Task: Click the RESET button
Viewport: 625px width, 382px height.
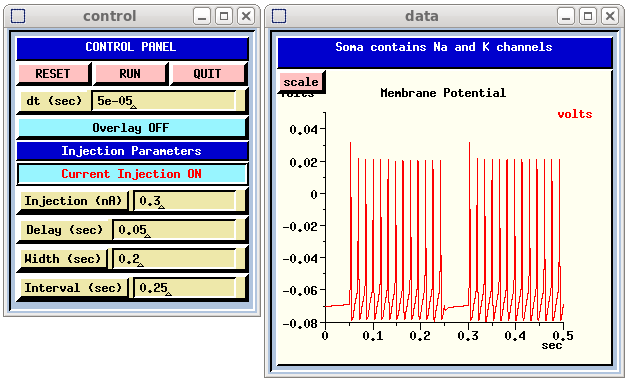Action: (53, 74)
